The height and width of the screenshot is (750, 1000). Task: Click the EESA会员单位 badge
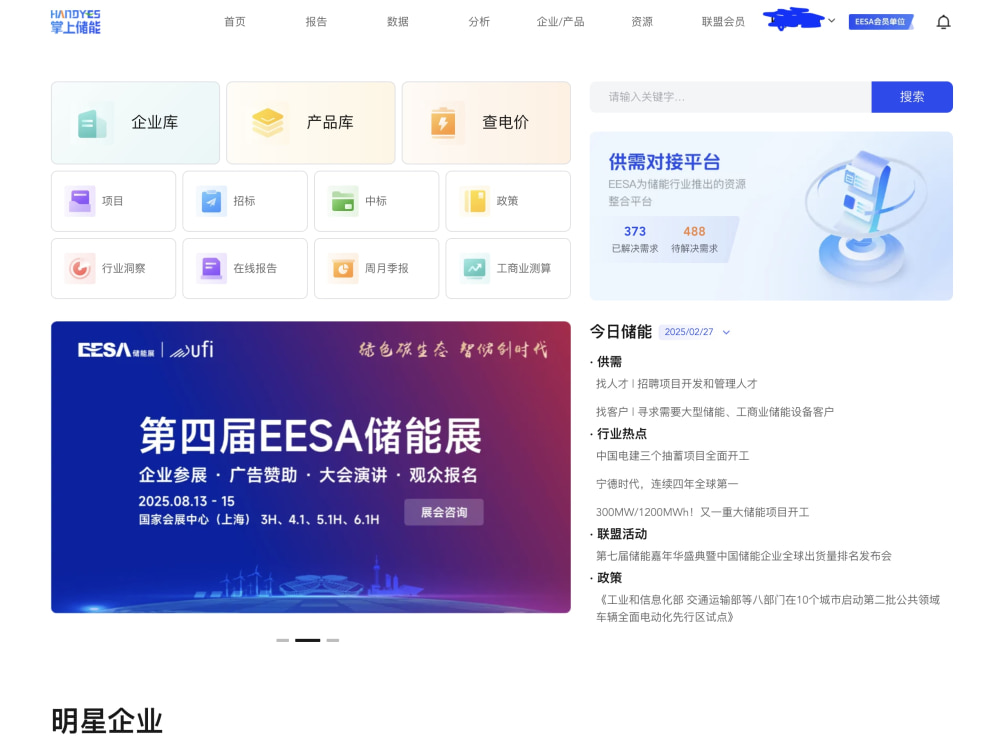pos(880,22)
